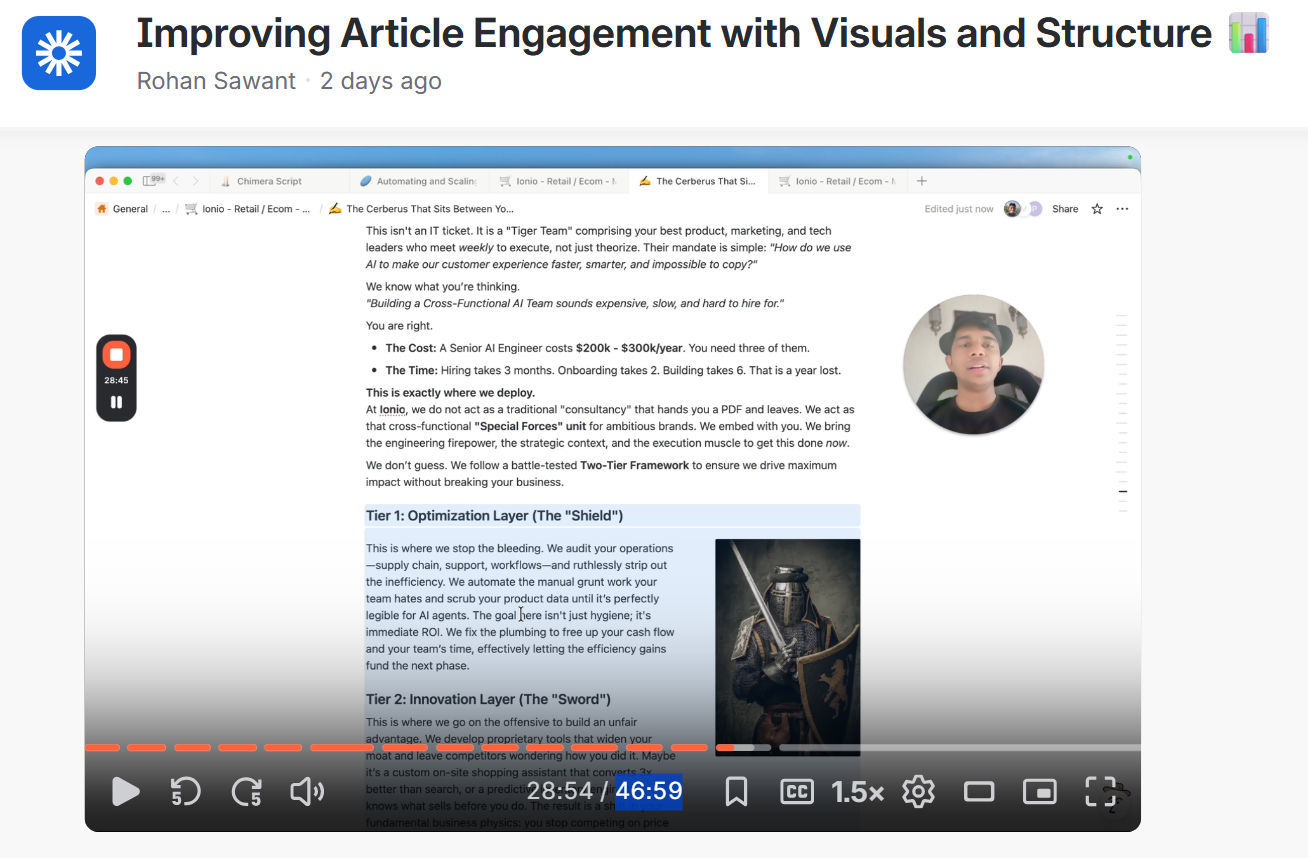Pause the screen recording in the side widget
The height and width of the screenshot is (858, 1308).
pyautogui.click(x=116, y=400)
